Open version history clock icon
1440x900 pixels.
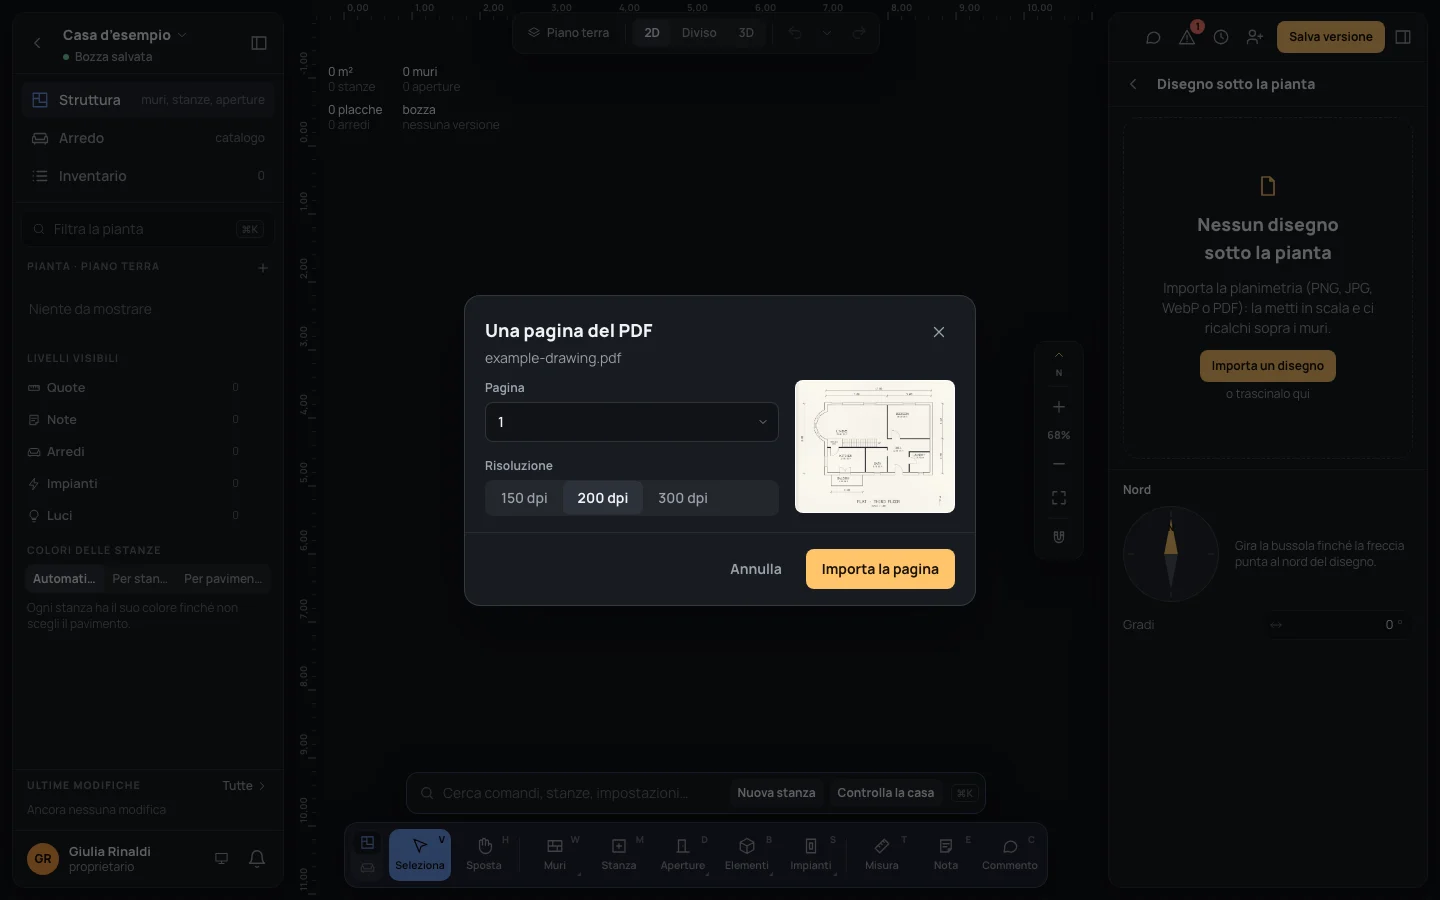1221,37
